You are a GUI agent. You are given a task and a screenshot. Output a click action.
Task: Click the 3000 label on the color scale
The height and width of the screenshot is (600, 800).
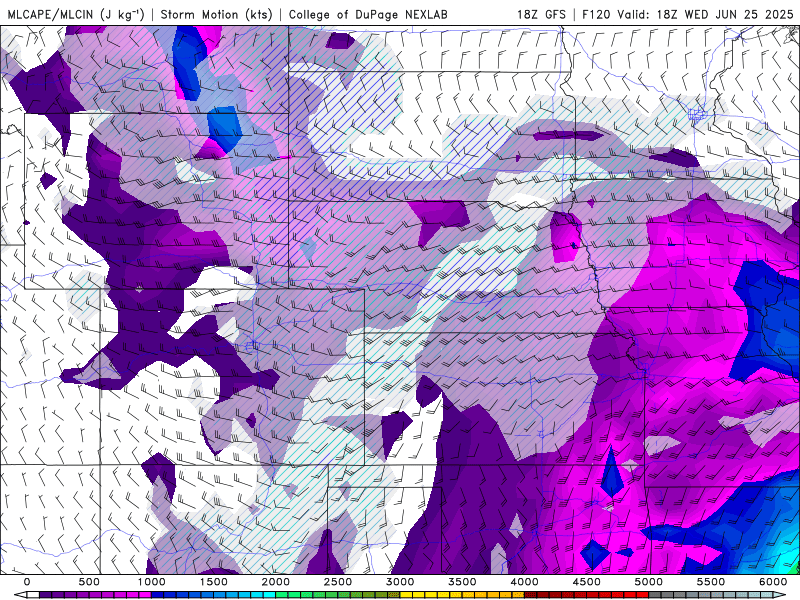[400, 582]
